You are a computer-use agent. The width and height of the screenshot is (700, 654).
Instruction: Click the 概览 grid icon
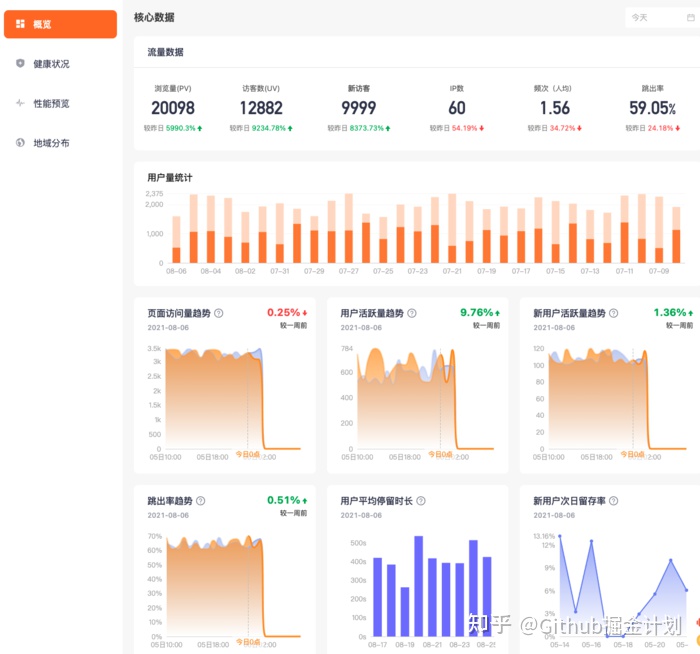pos(20,24)
